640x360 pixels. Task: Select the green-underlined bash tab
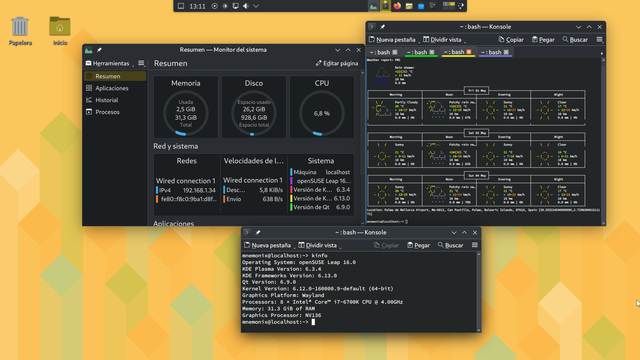pyautogui.click(x=420, y=52)
